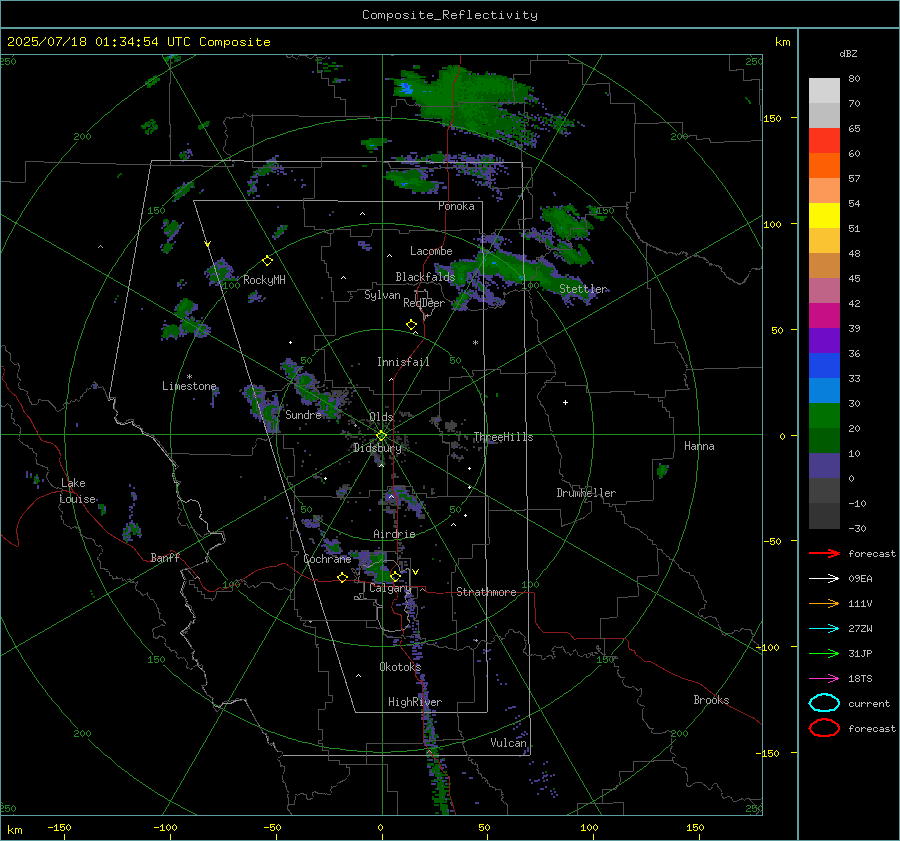
Task: Click the RedDeer city label
Action: coord(424,303)
